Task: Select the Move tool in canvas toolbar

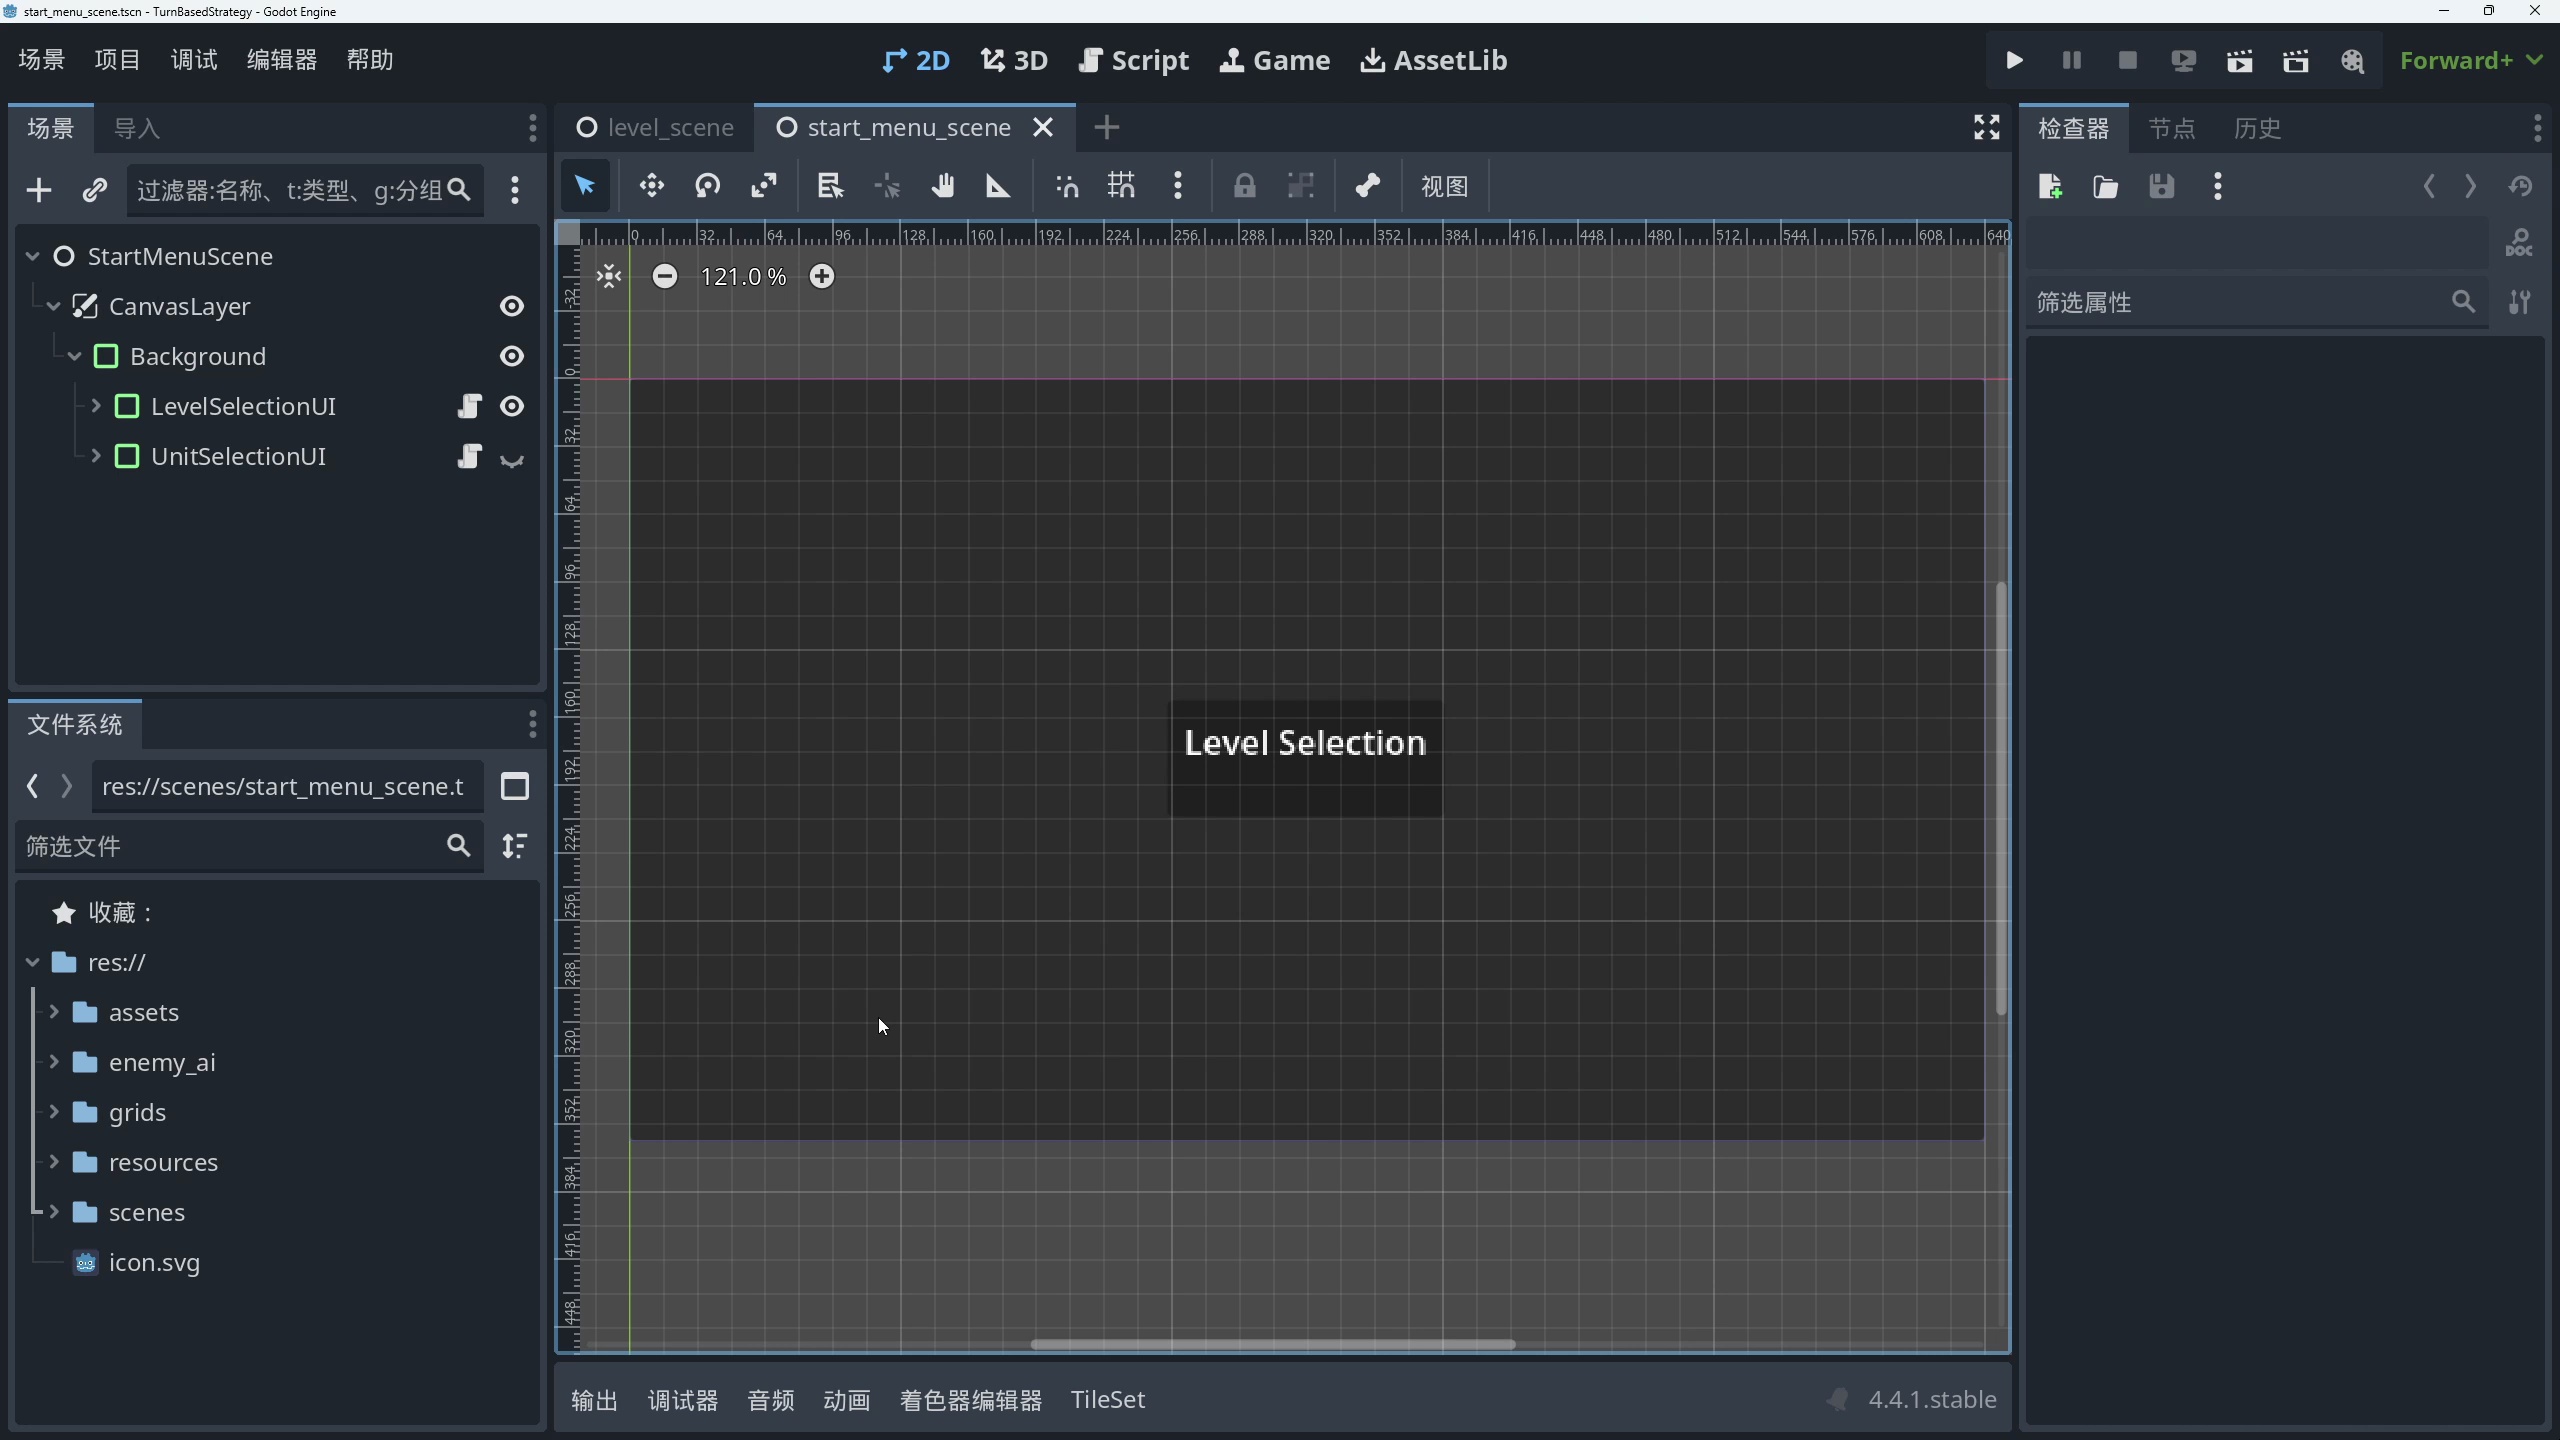Action: (650, 186)
